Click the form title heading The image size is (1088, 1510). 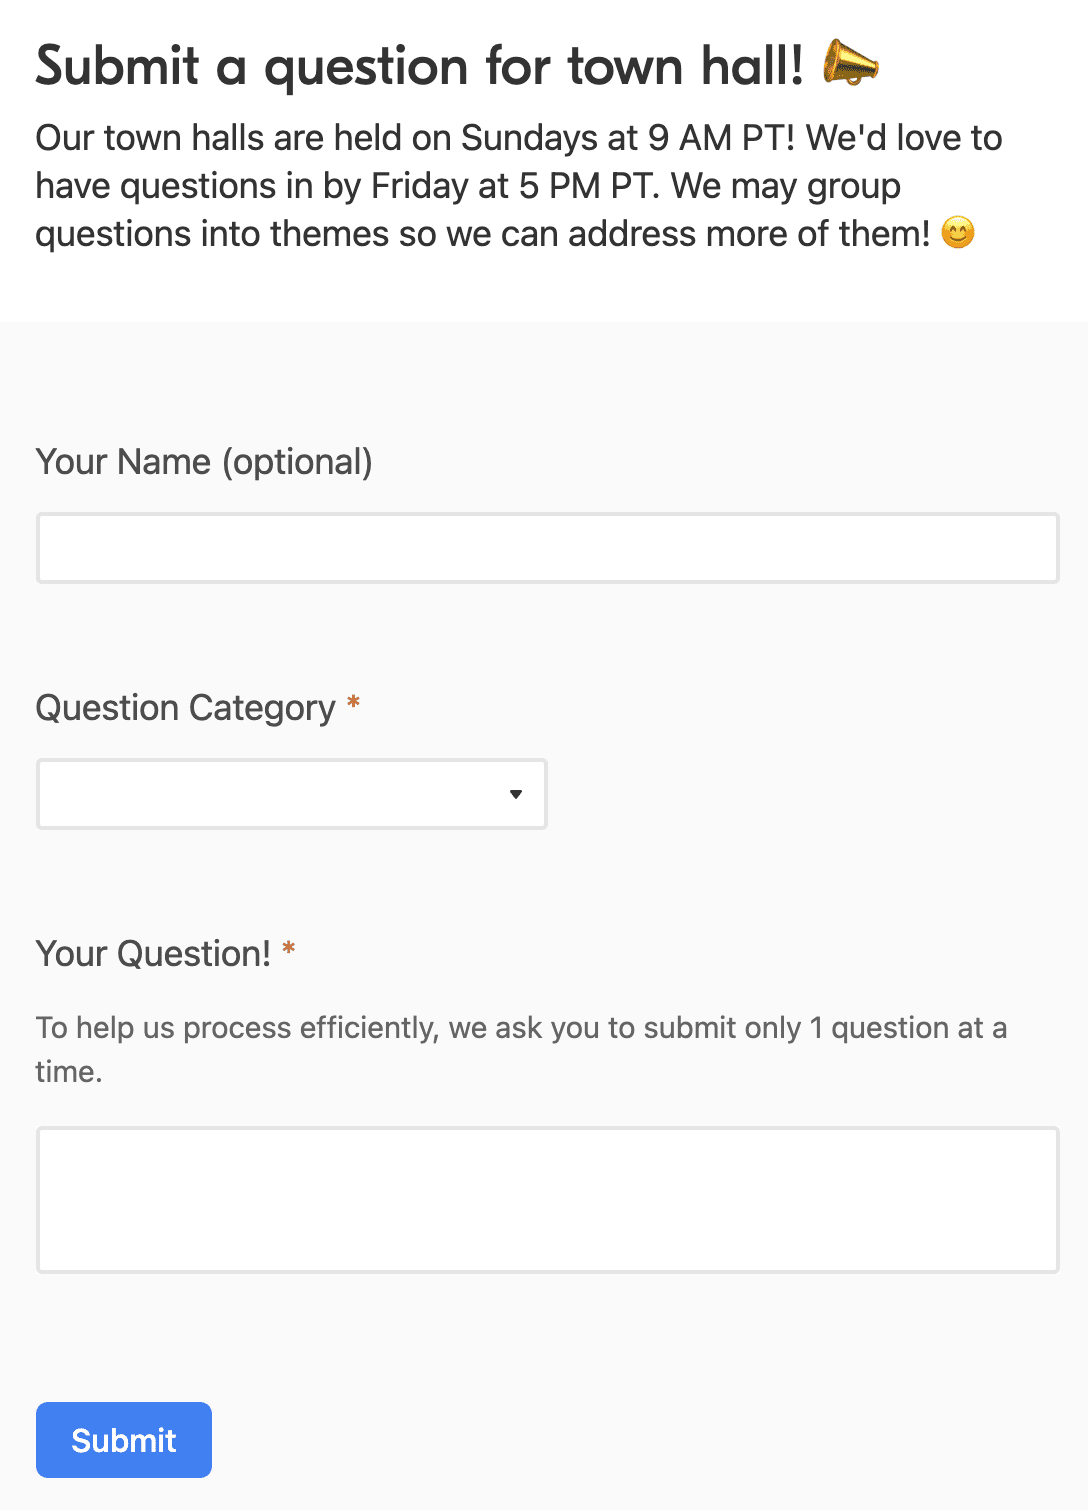[x=420, y=65]
